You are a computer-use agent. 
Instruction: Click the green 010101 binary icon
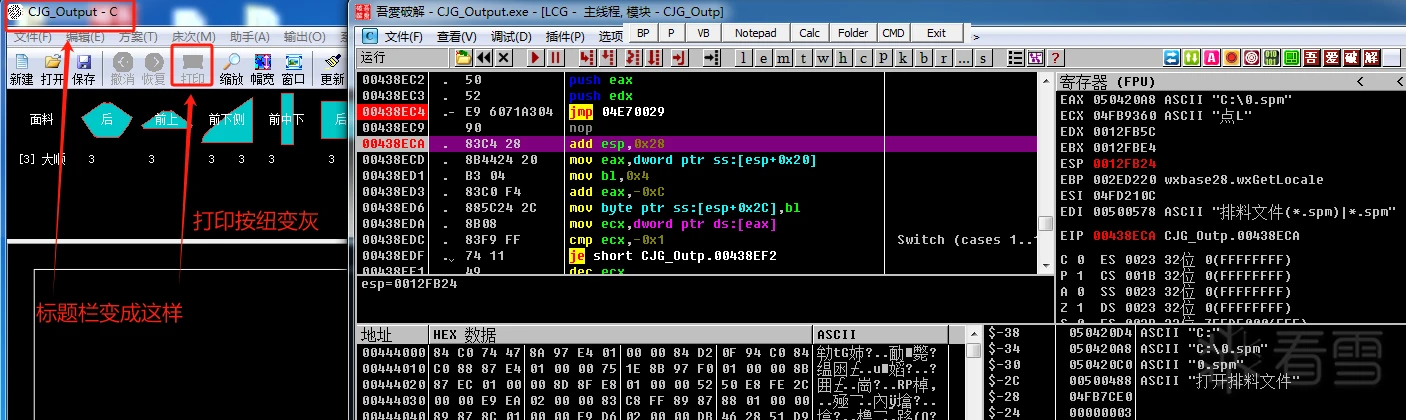[1271, 57]
